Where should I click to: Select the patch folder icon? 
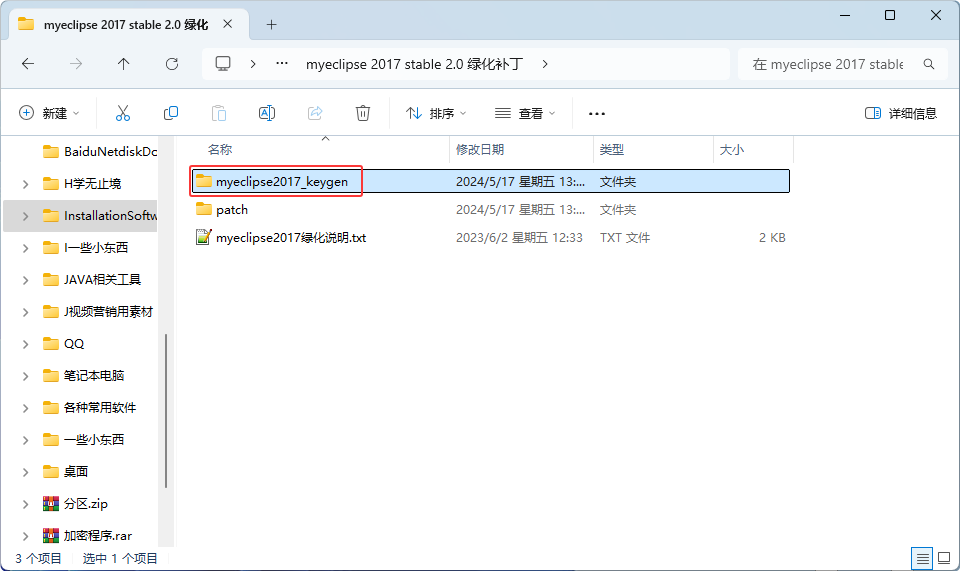point(204,209)
